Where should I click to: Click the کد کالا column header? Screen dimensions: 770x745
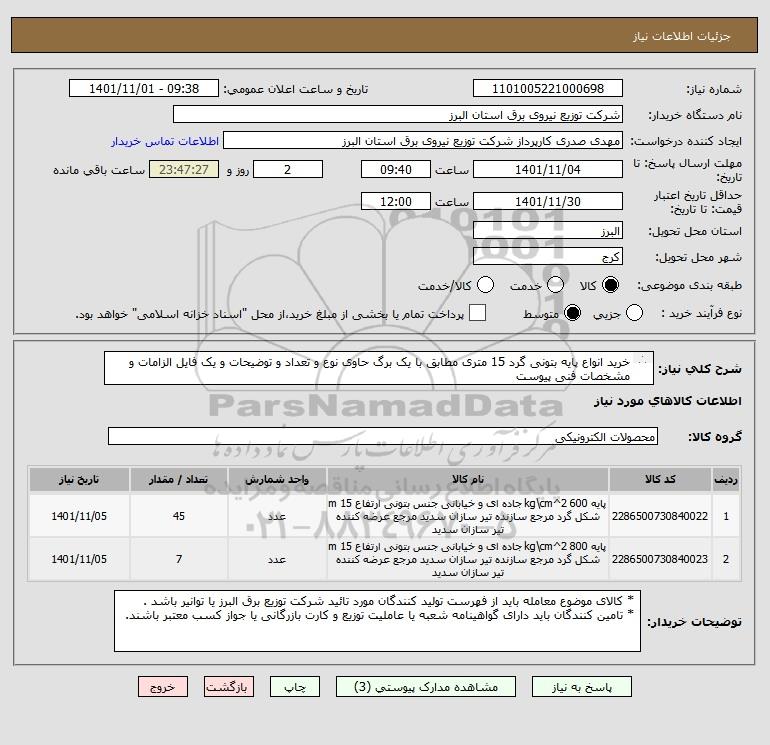pos(660,479)
